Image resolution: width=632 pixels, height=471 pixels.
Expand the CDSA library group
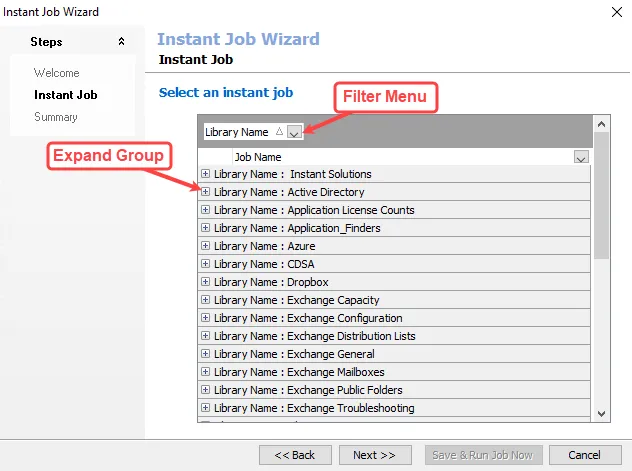tap(206, 264)
